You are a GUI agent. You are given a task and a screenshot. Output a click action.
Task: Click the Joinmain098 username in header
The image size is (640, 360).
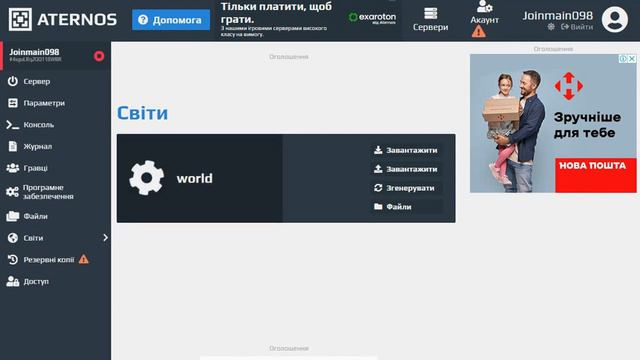tap(558, 16)
